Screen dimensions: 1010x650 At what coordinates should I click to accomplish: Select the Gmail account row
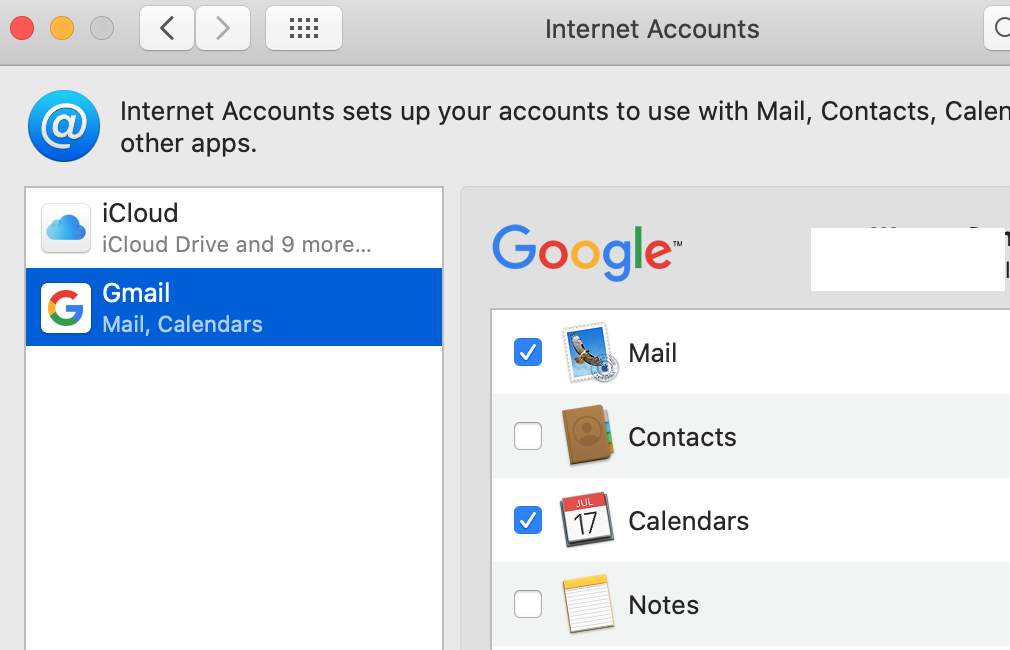click(234, 307)
